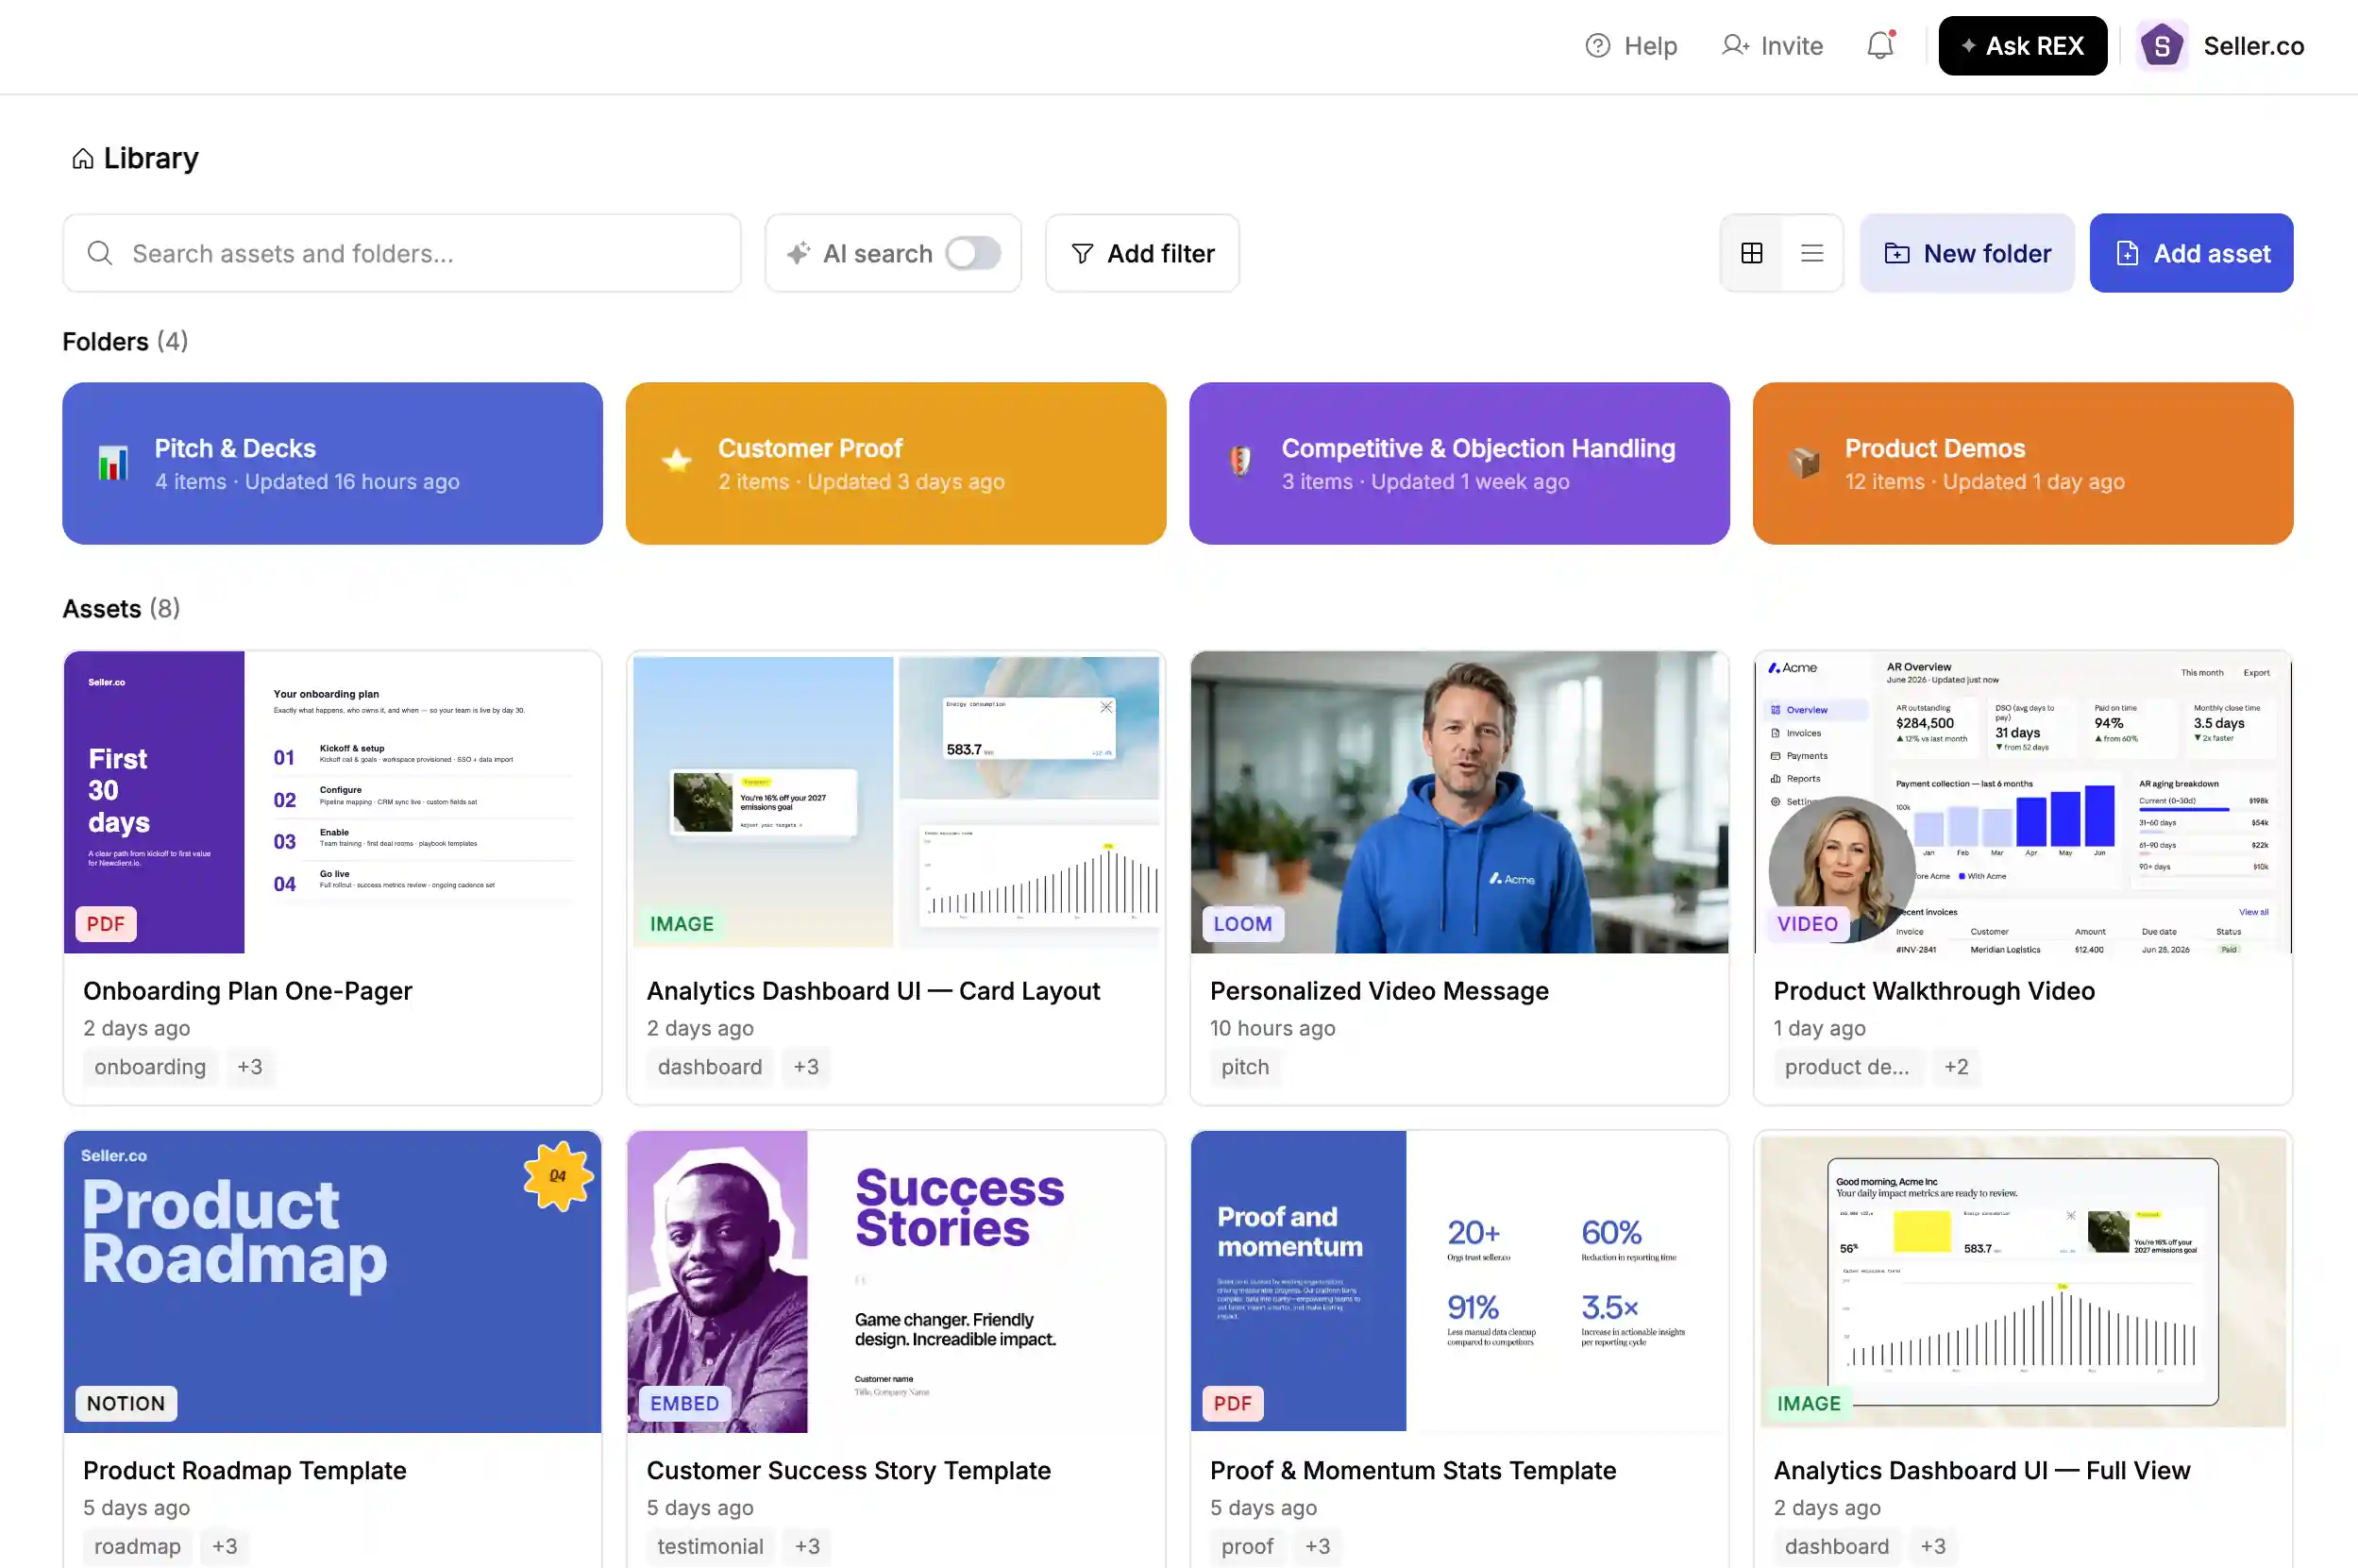The image size is (2358, 1568).
Task: Click the 'testimonial' tag
Action: coord(710,1546)
